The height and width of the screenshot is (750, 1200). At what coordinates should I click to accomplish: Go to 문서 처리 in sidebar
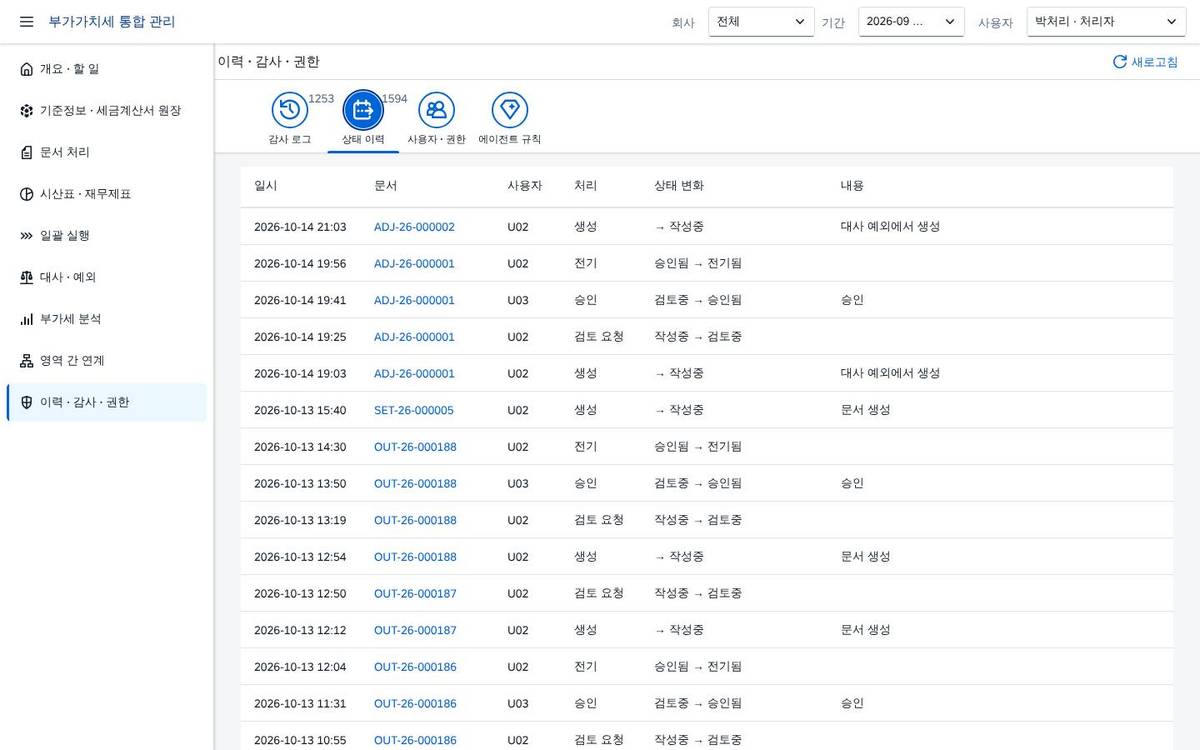point(106,152)
